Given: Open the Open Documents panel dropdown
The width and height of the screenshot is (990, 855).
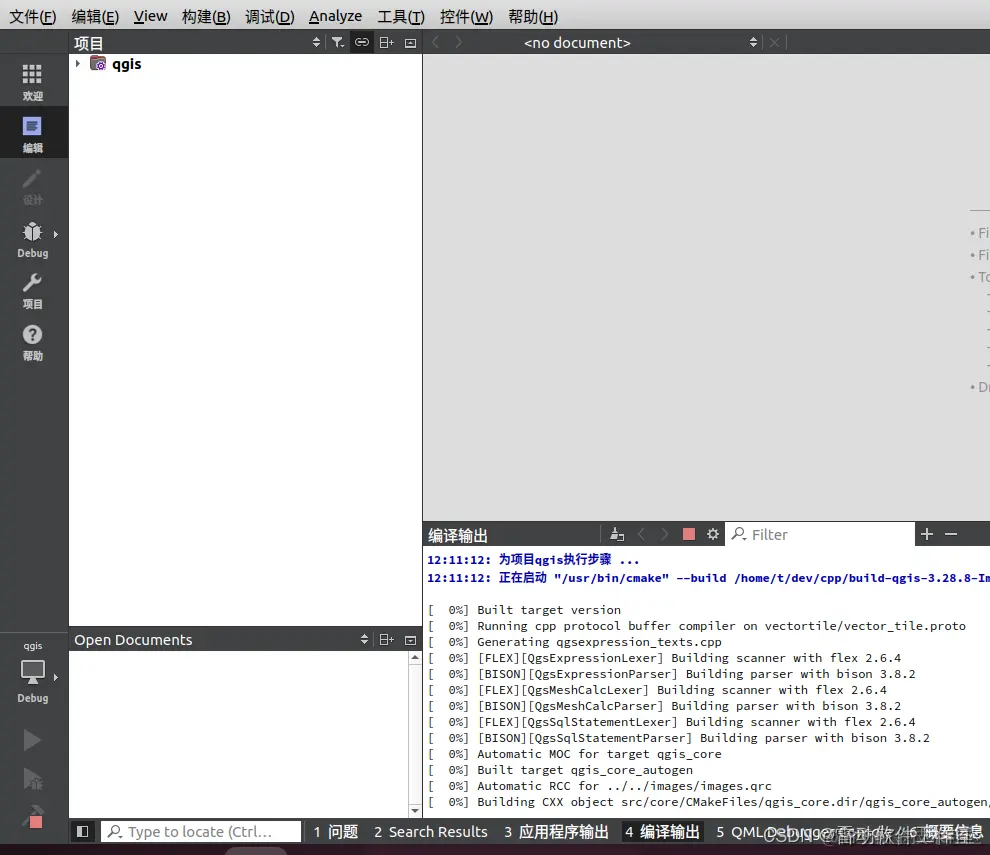Looking at the screenshot, I should (x=364, y=640).
